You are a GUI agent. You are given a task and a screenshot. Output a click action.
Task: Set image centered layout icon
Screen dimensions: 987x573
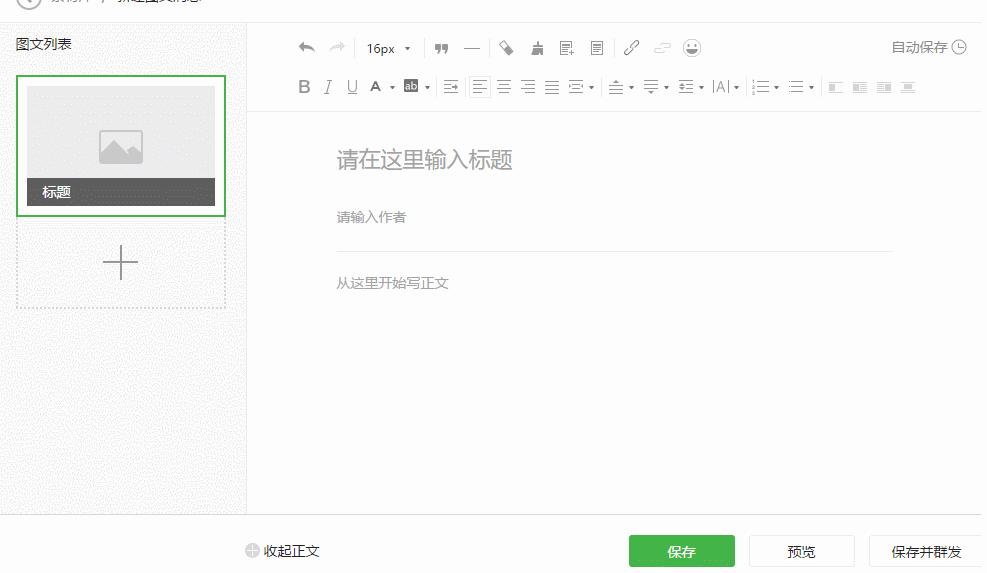pos(908,88)
